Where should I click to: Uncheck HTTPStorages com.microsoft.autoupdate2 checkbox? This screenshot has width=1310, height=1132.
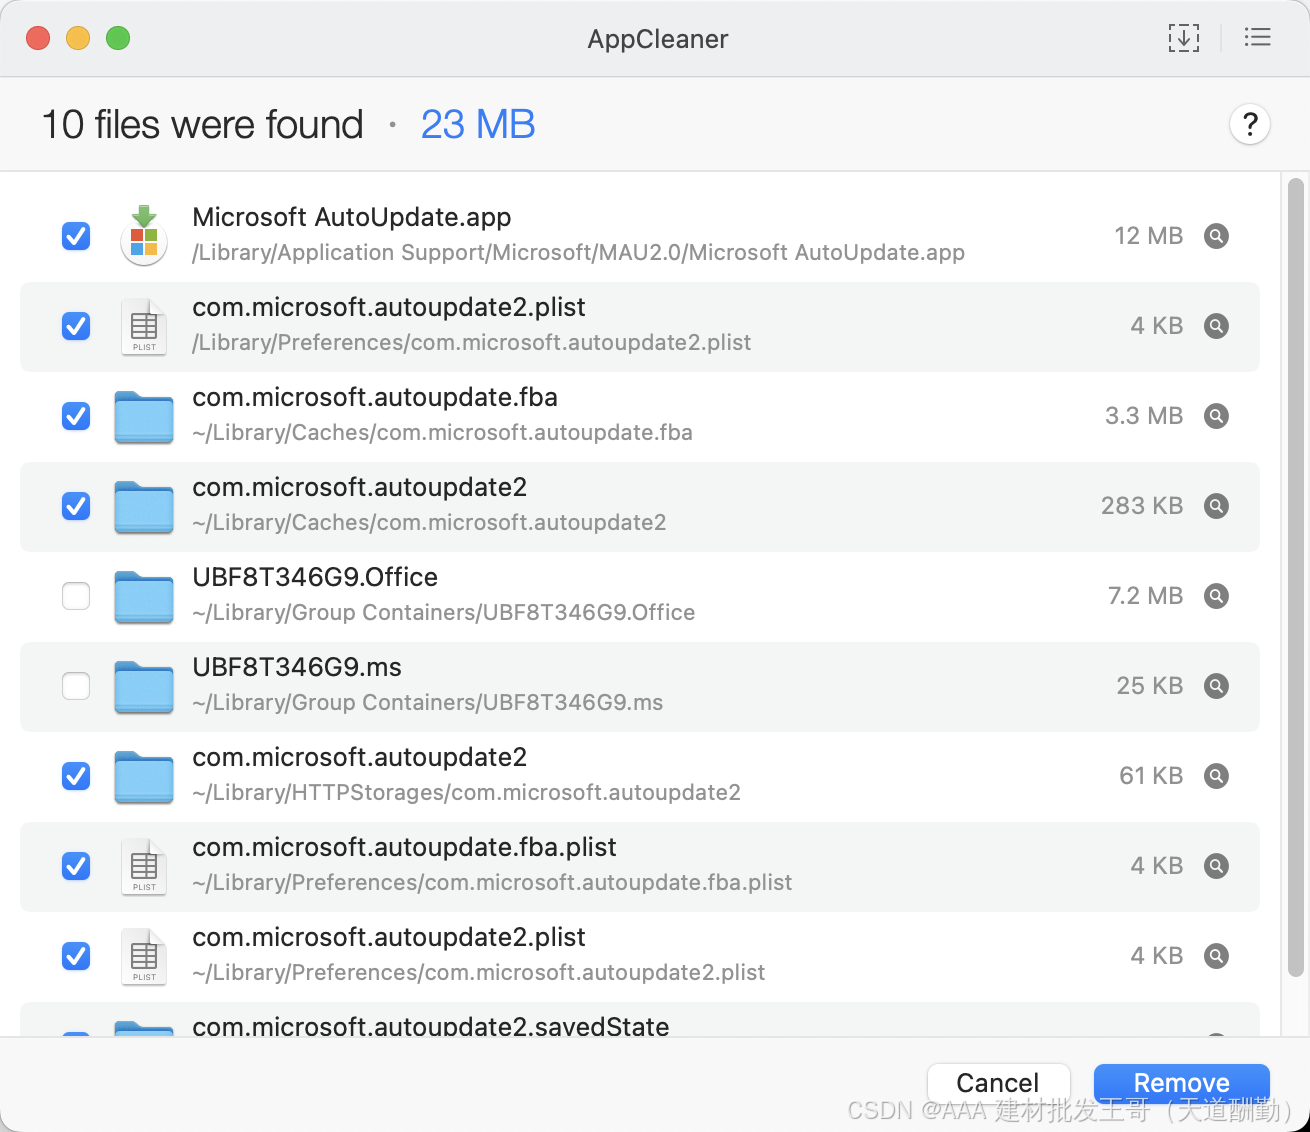(x=76, y=776)
